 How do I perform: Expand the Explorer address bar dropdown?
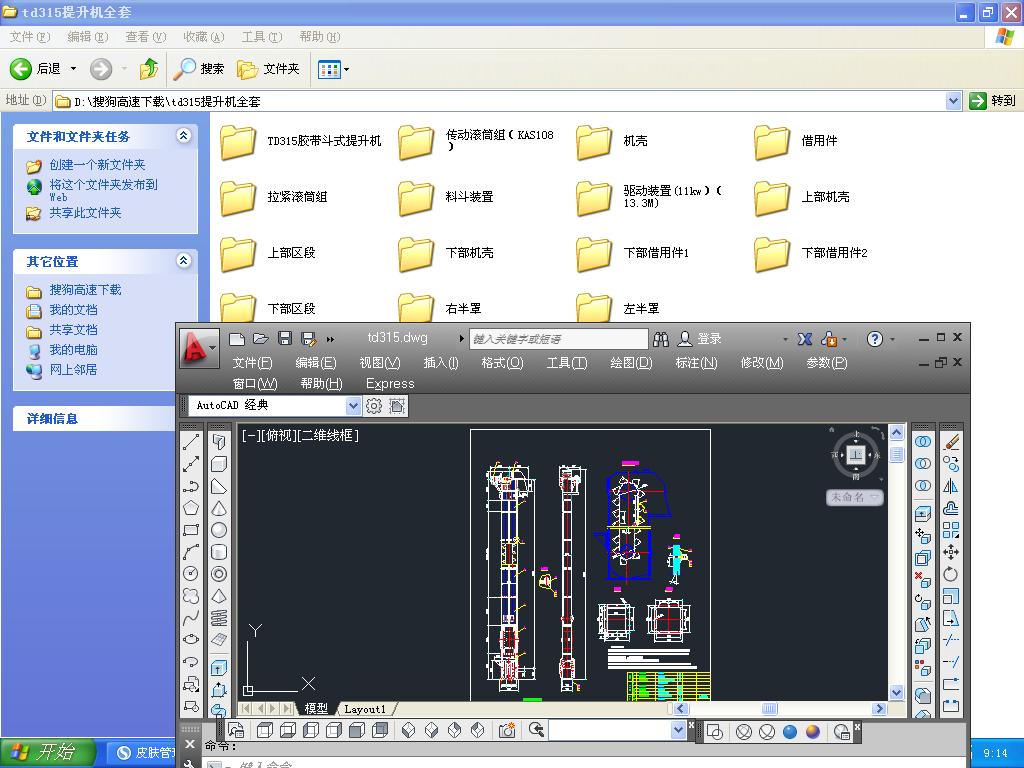[x=953, y=101]
